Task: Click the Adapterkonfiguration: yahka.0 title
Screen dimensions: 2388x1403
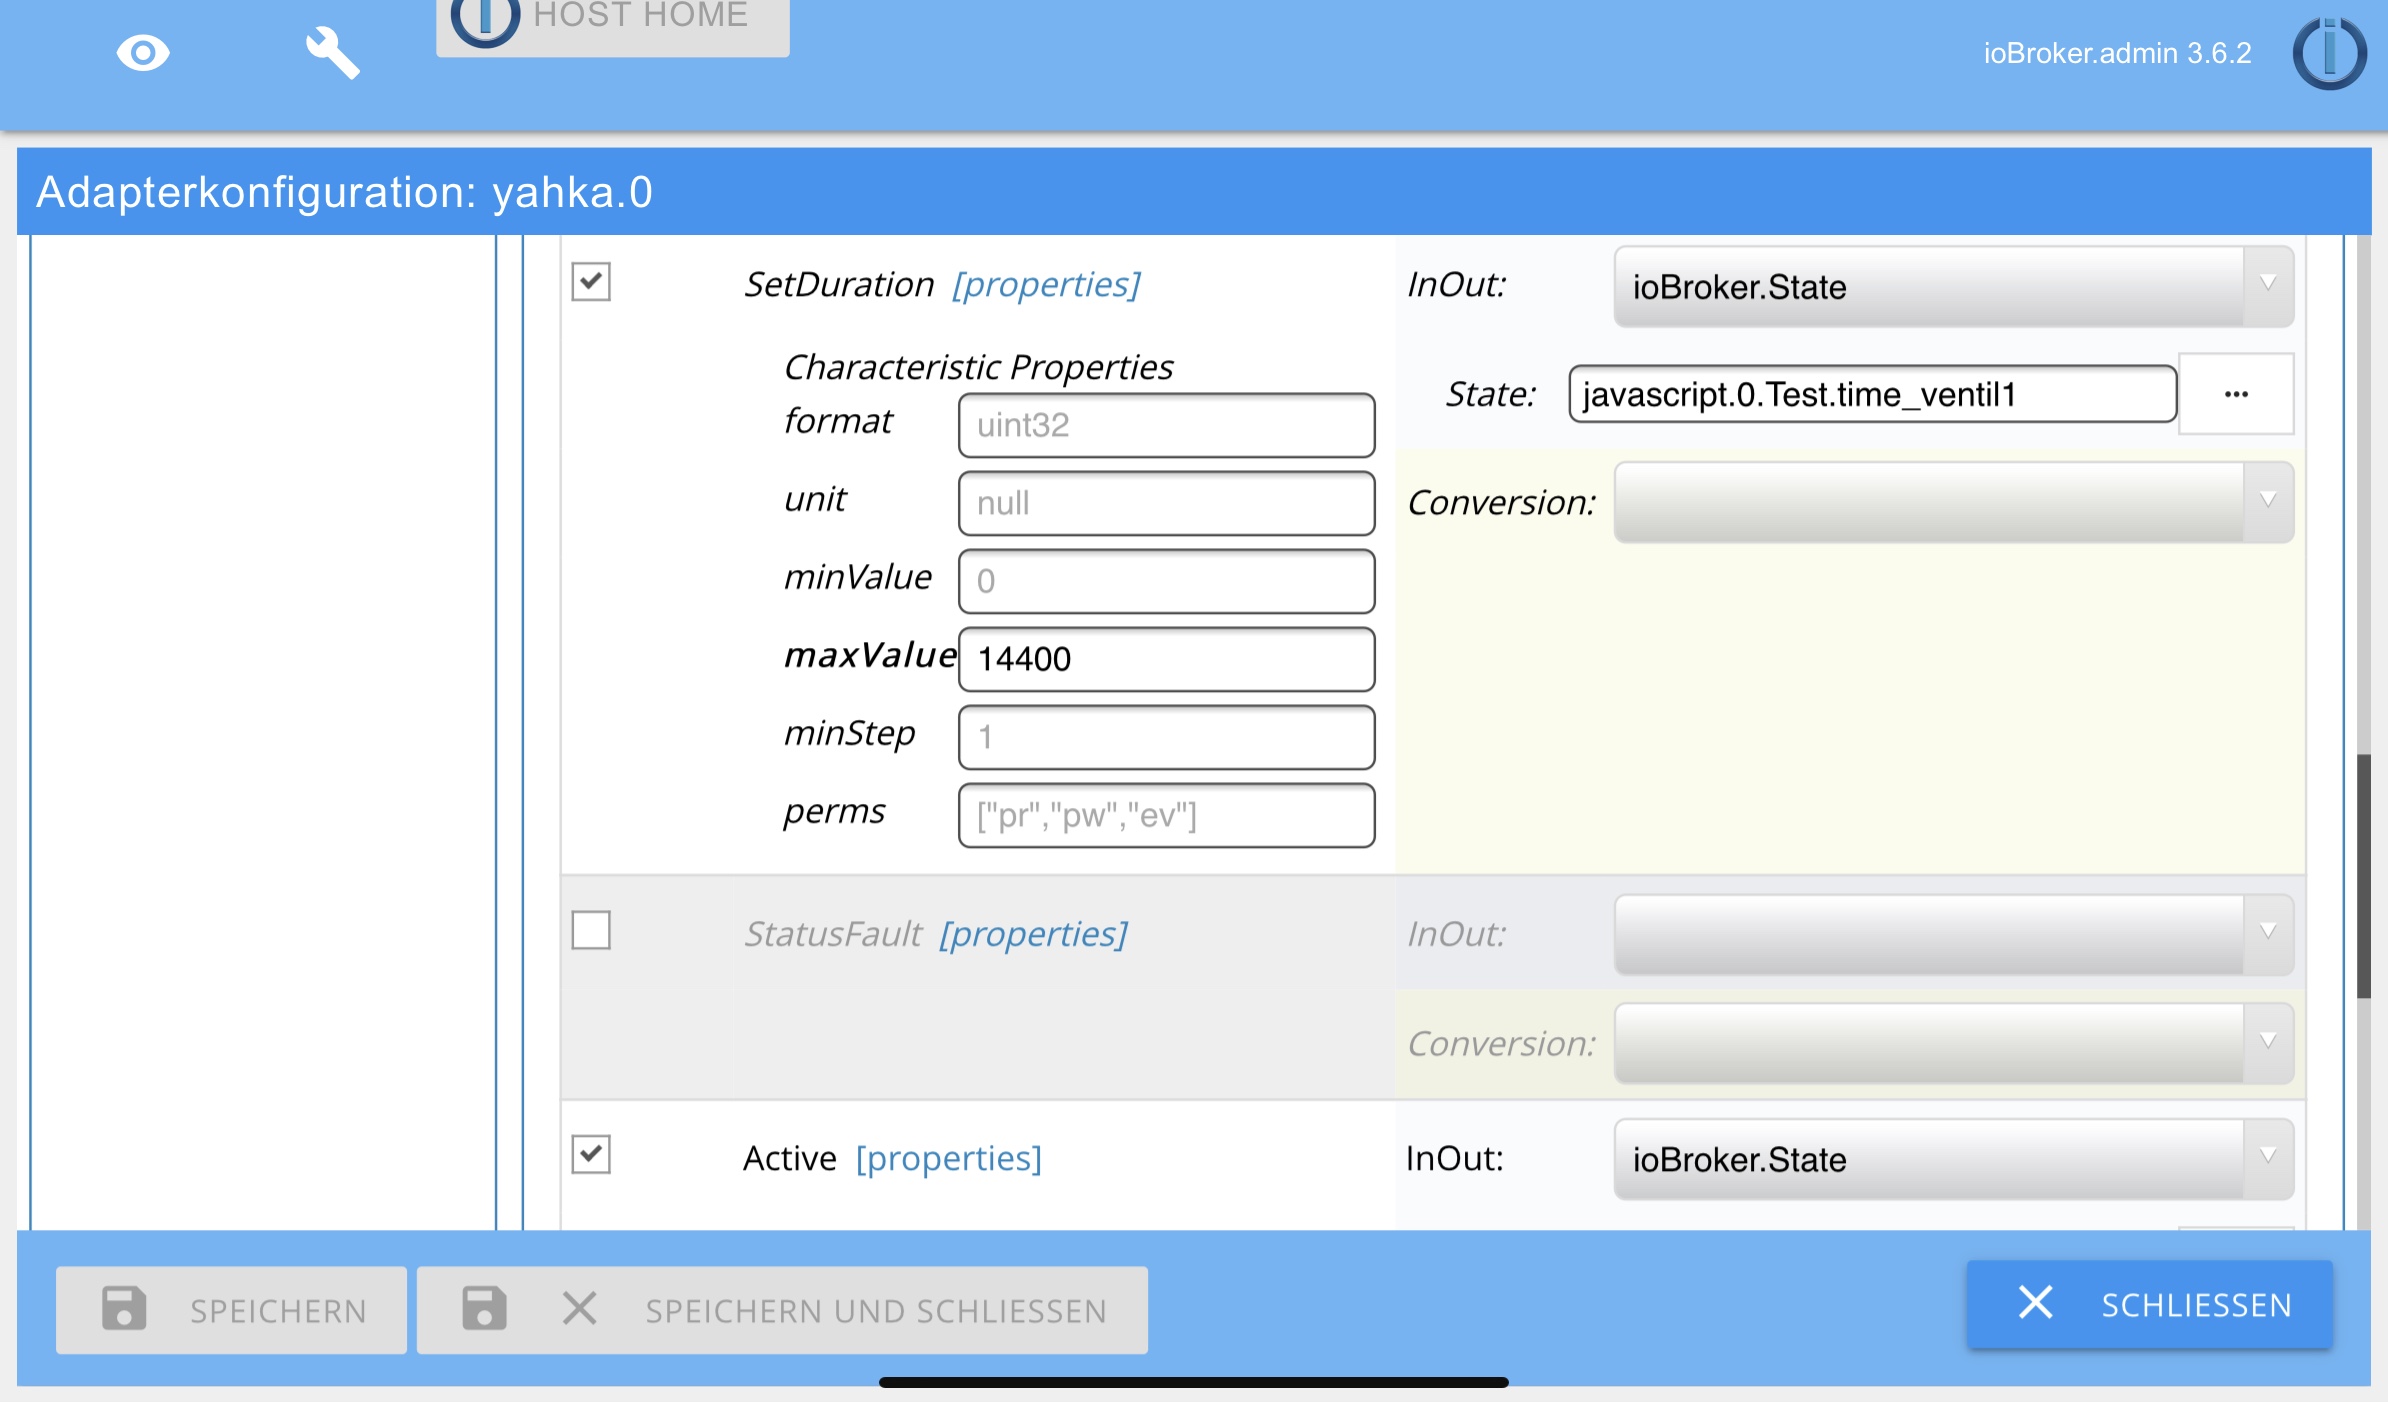Action: [x=344, y=192]
